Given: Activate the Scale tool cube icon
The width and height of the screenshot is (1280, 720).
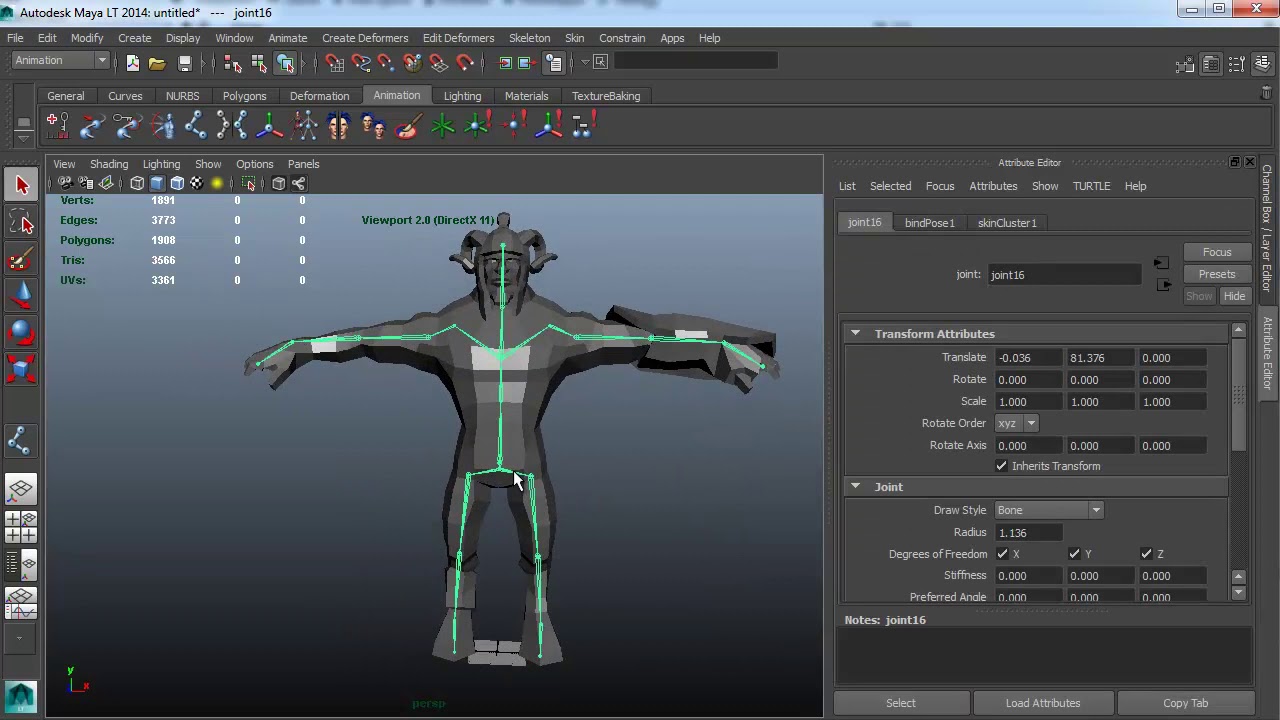Looking at the screenshot, I should [21, 370].
